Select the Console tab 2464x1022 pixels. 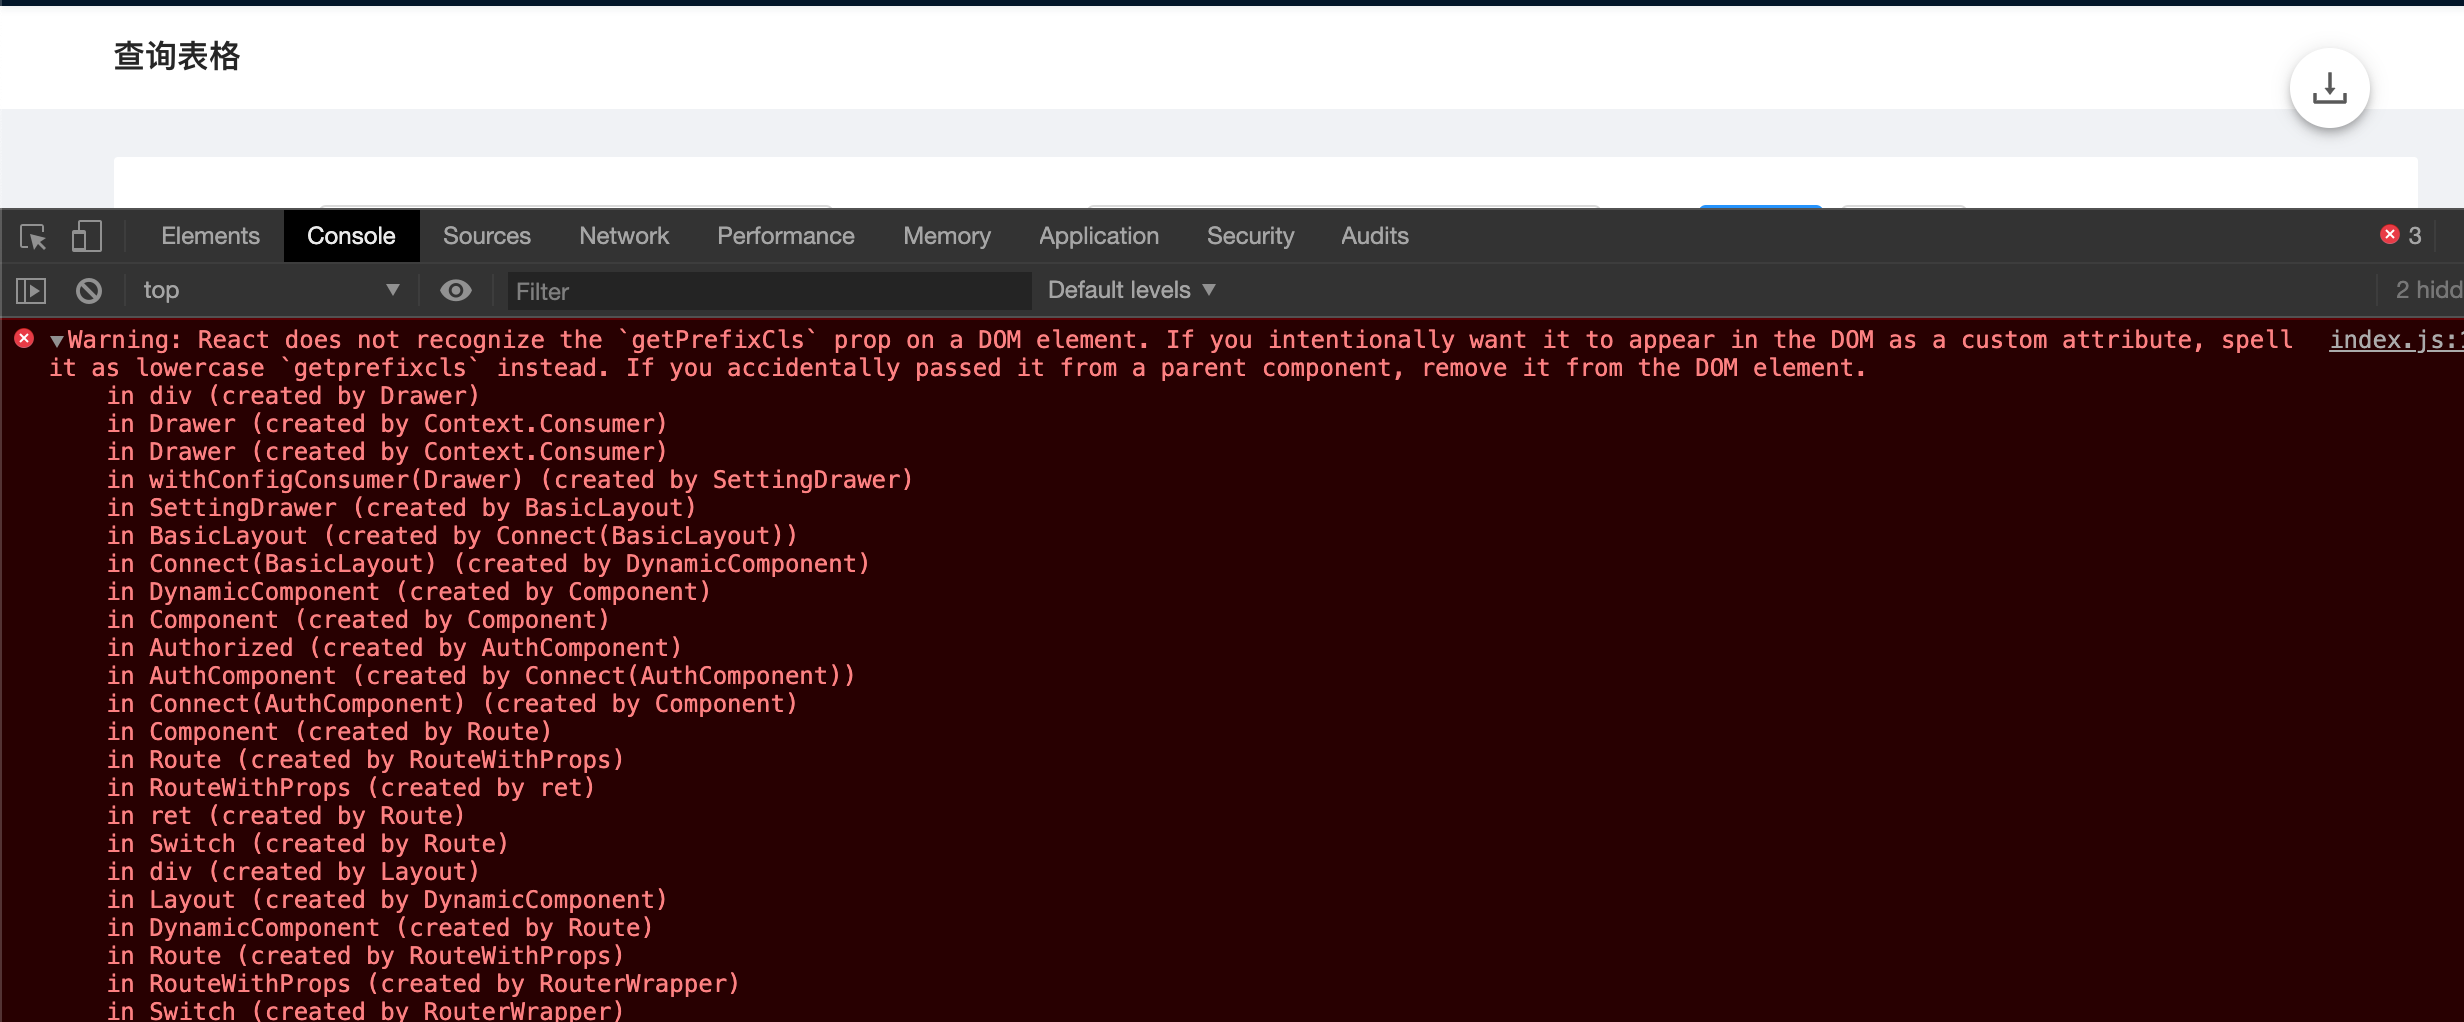(x=351, y=236)
